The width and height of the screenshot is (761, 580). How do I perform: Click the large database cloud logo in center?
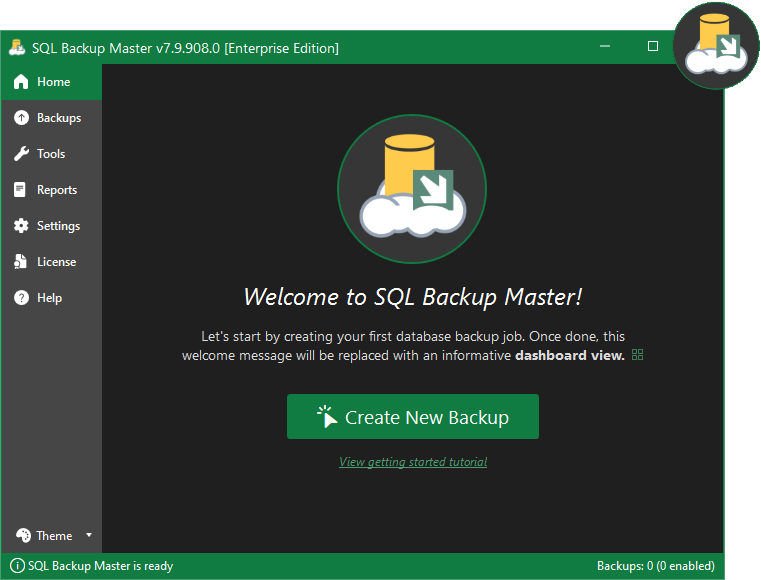pos(412,189)
